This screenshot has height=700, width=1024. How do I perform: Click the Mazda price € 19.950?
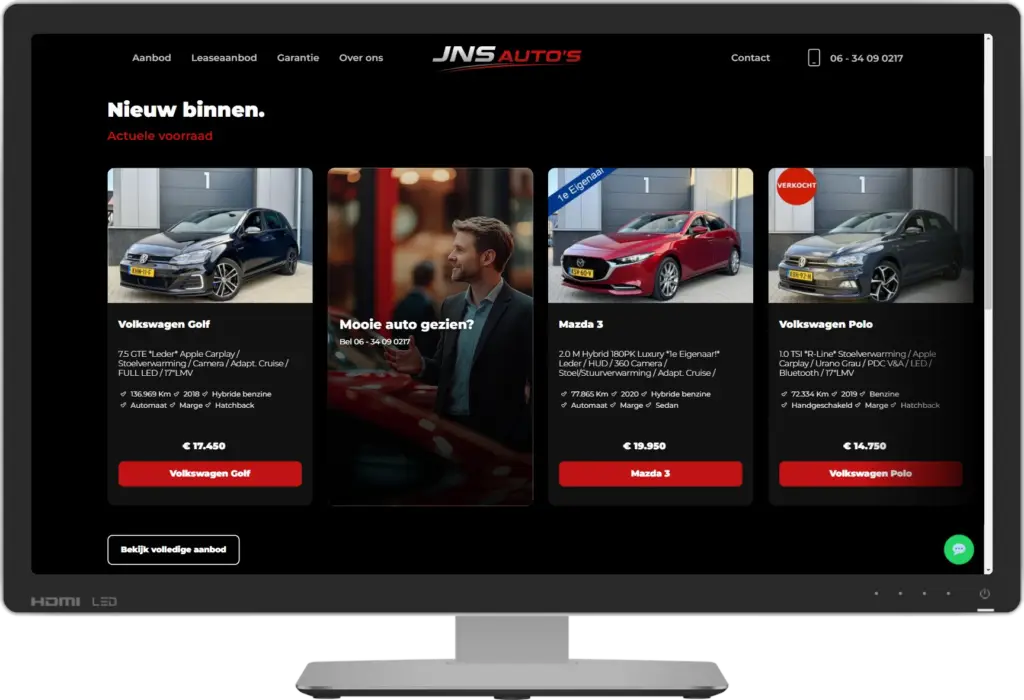(644, 446)
